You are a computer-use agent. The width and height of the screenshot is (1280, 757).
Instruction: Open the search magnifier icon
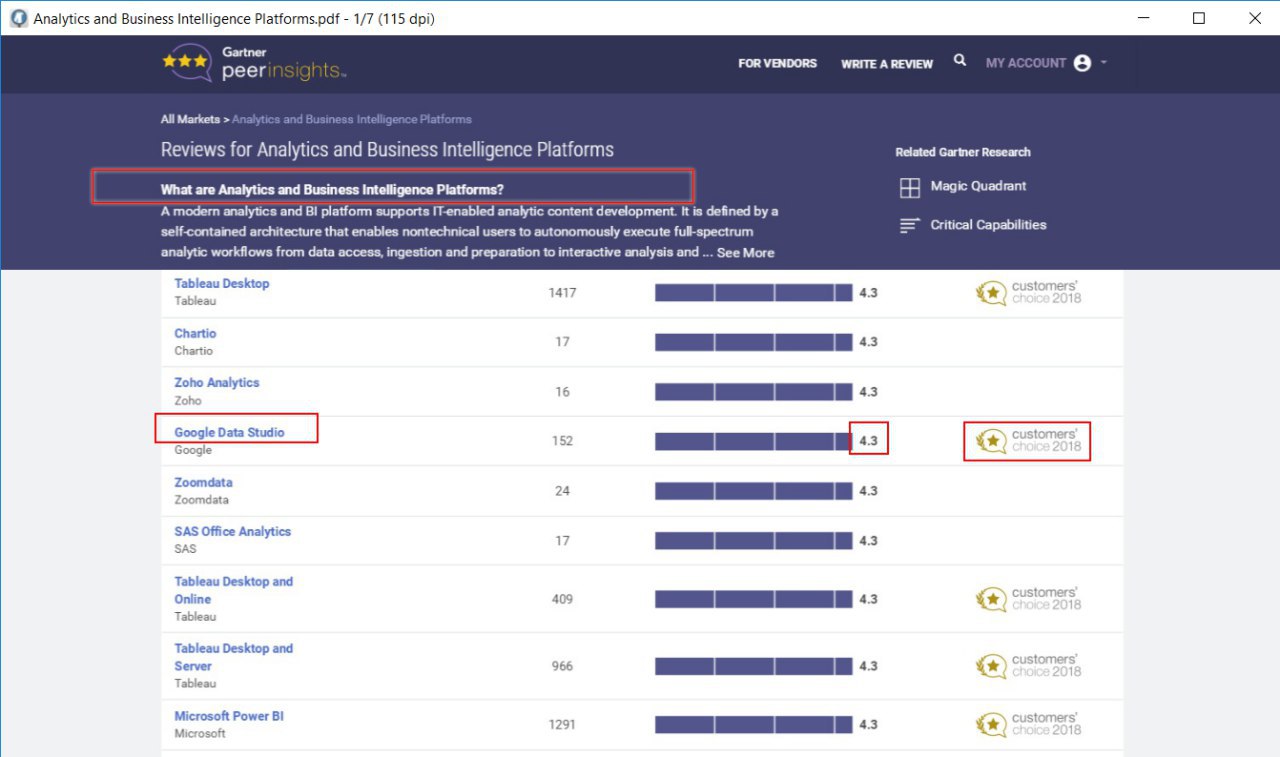point(960,61)
